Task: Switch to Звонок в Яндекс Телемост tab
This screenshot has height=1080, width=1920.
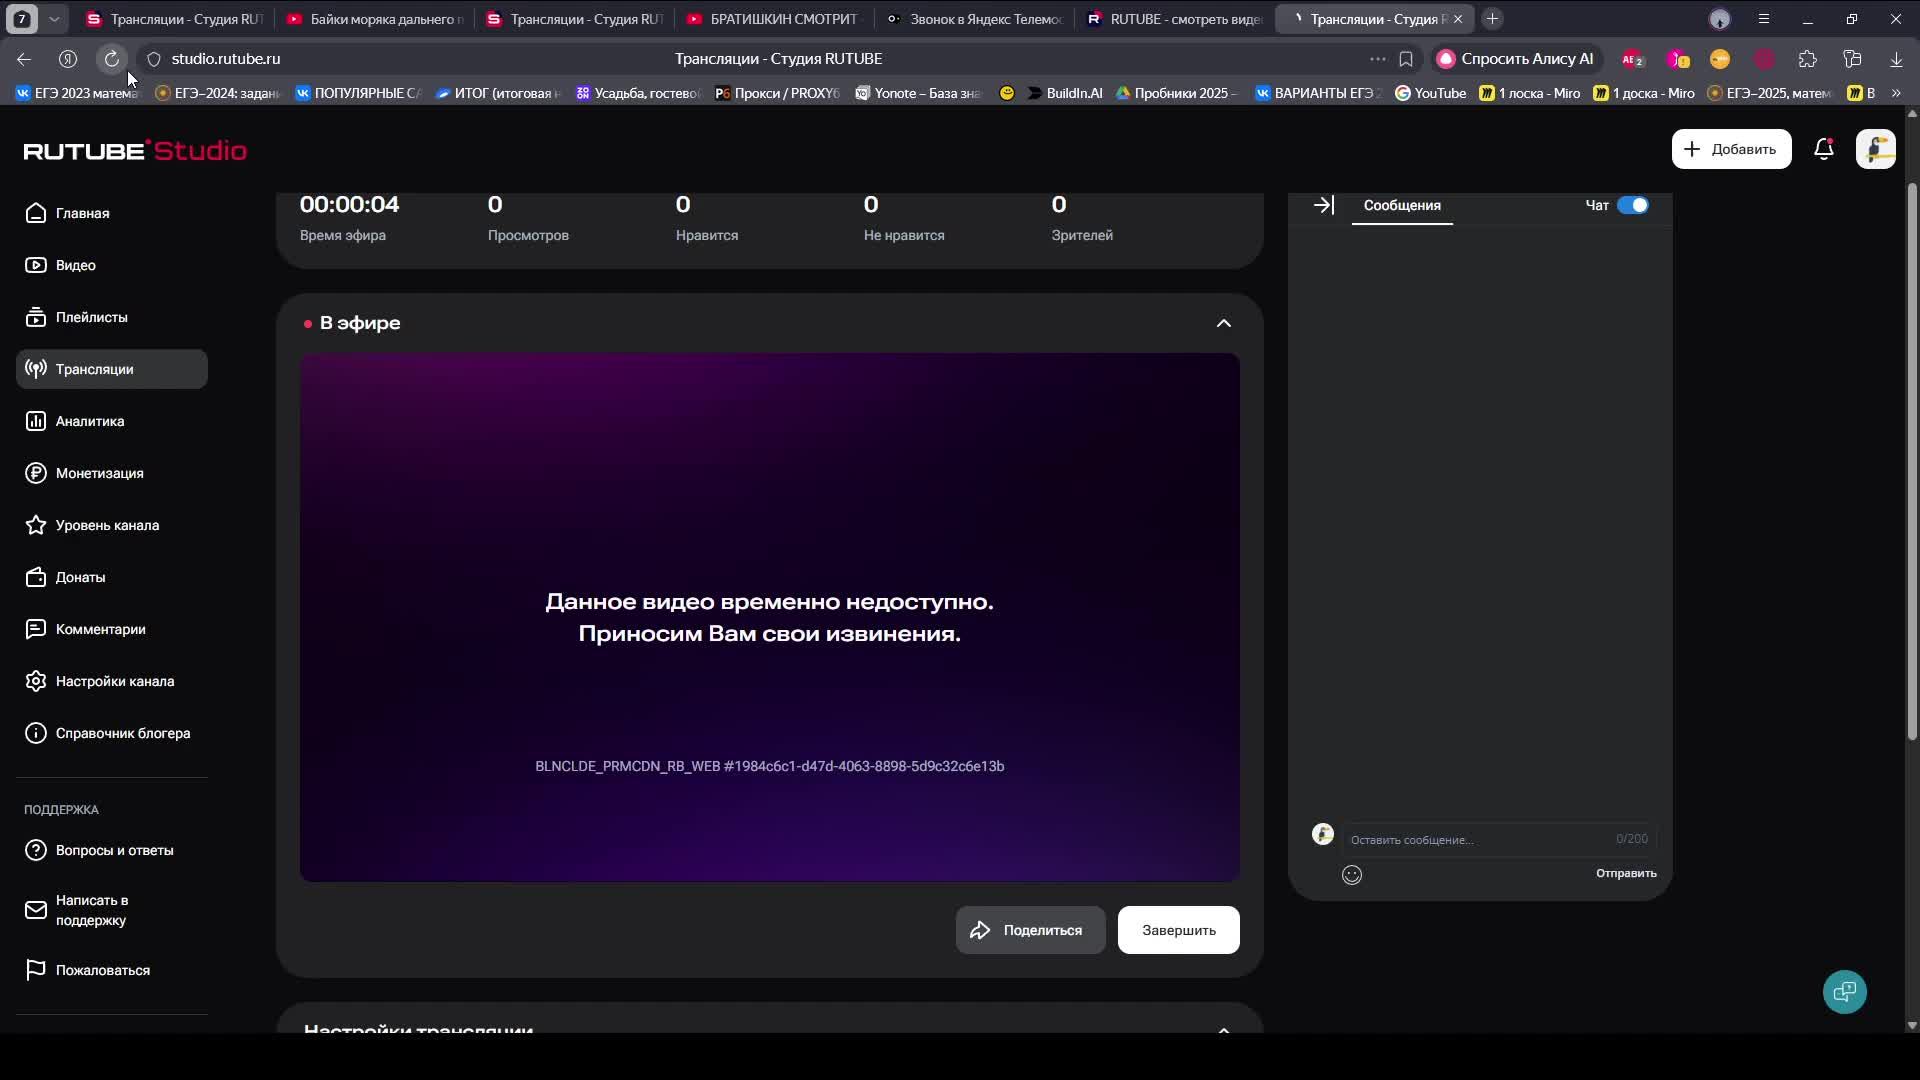Action: pyautogui.click(x=975, y=19)
